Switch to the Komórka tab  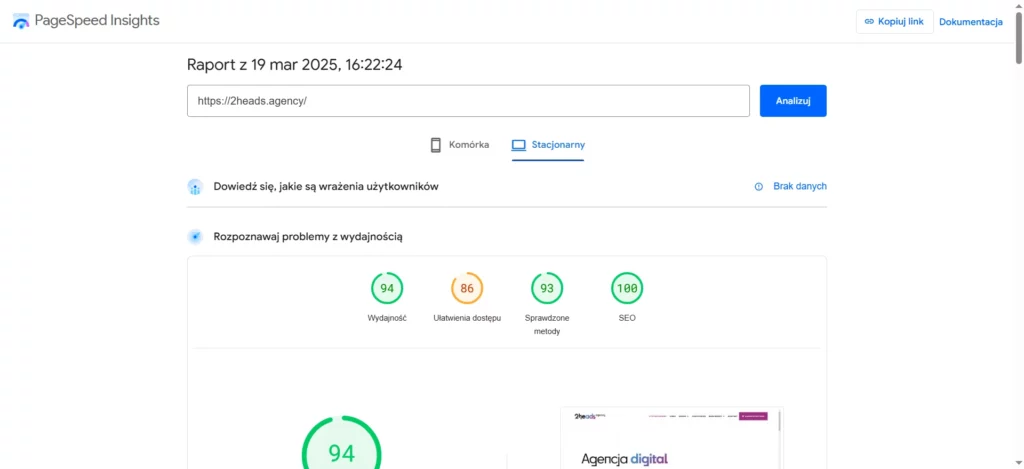pyautogui.click(x=459, y=145)
